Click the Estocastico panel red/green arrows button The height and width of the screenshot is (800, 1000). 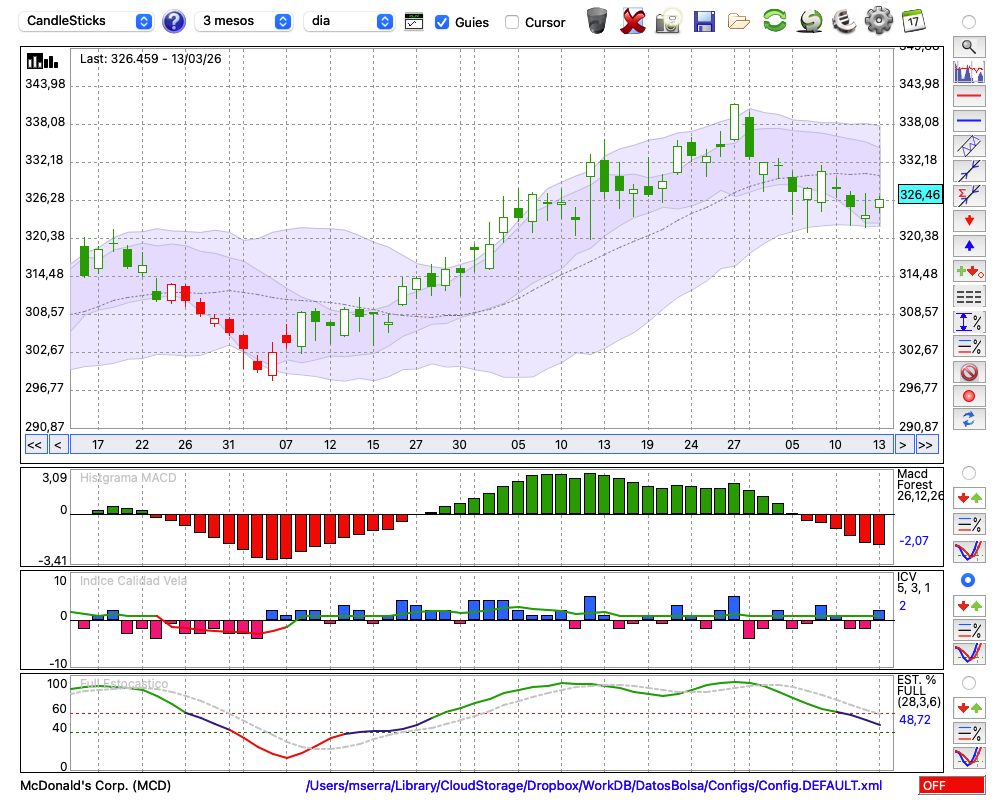tap(969, 707)
